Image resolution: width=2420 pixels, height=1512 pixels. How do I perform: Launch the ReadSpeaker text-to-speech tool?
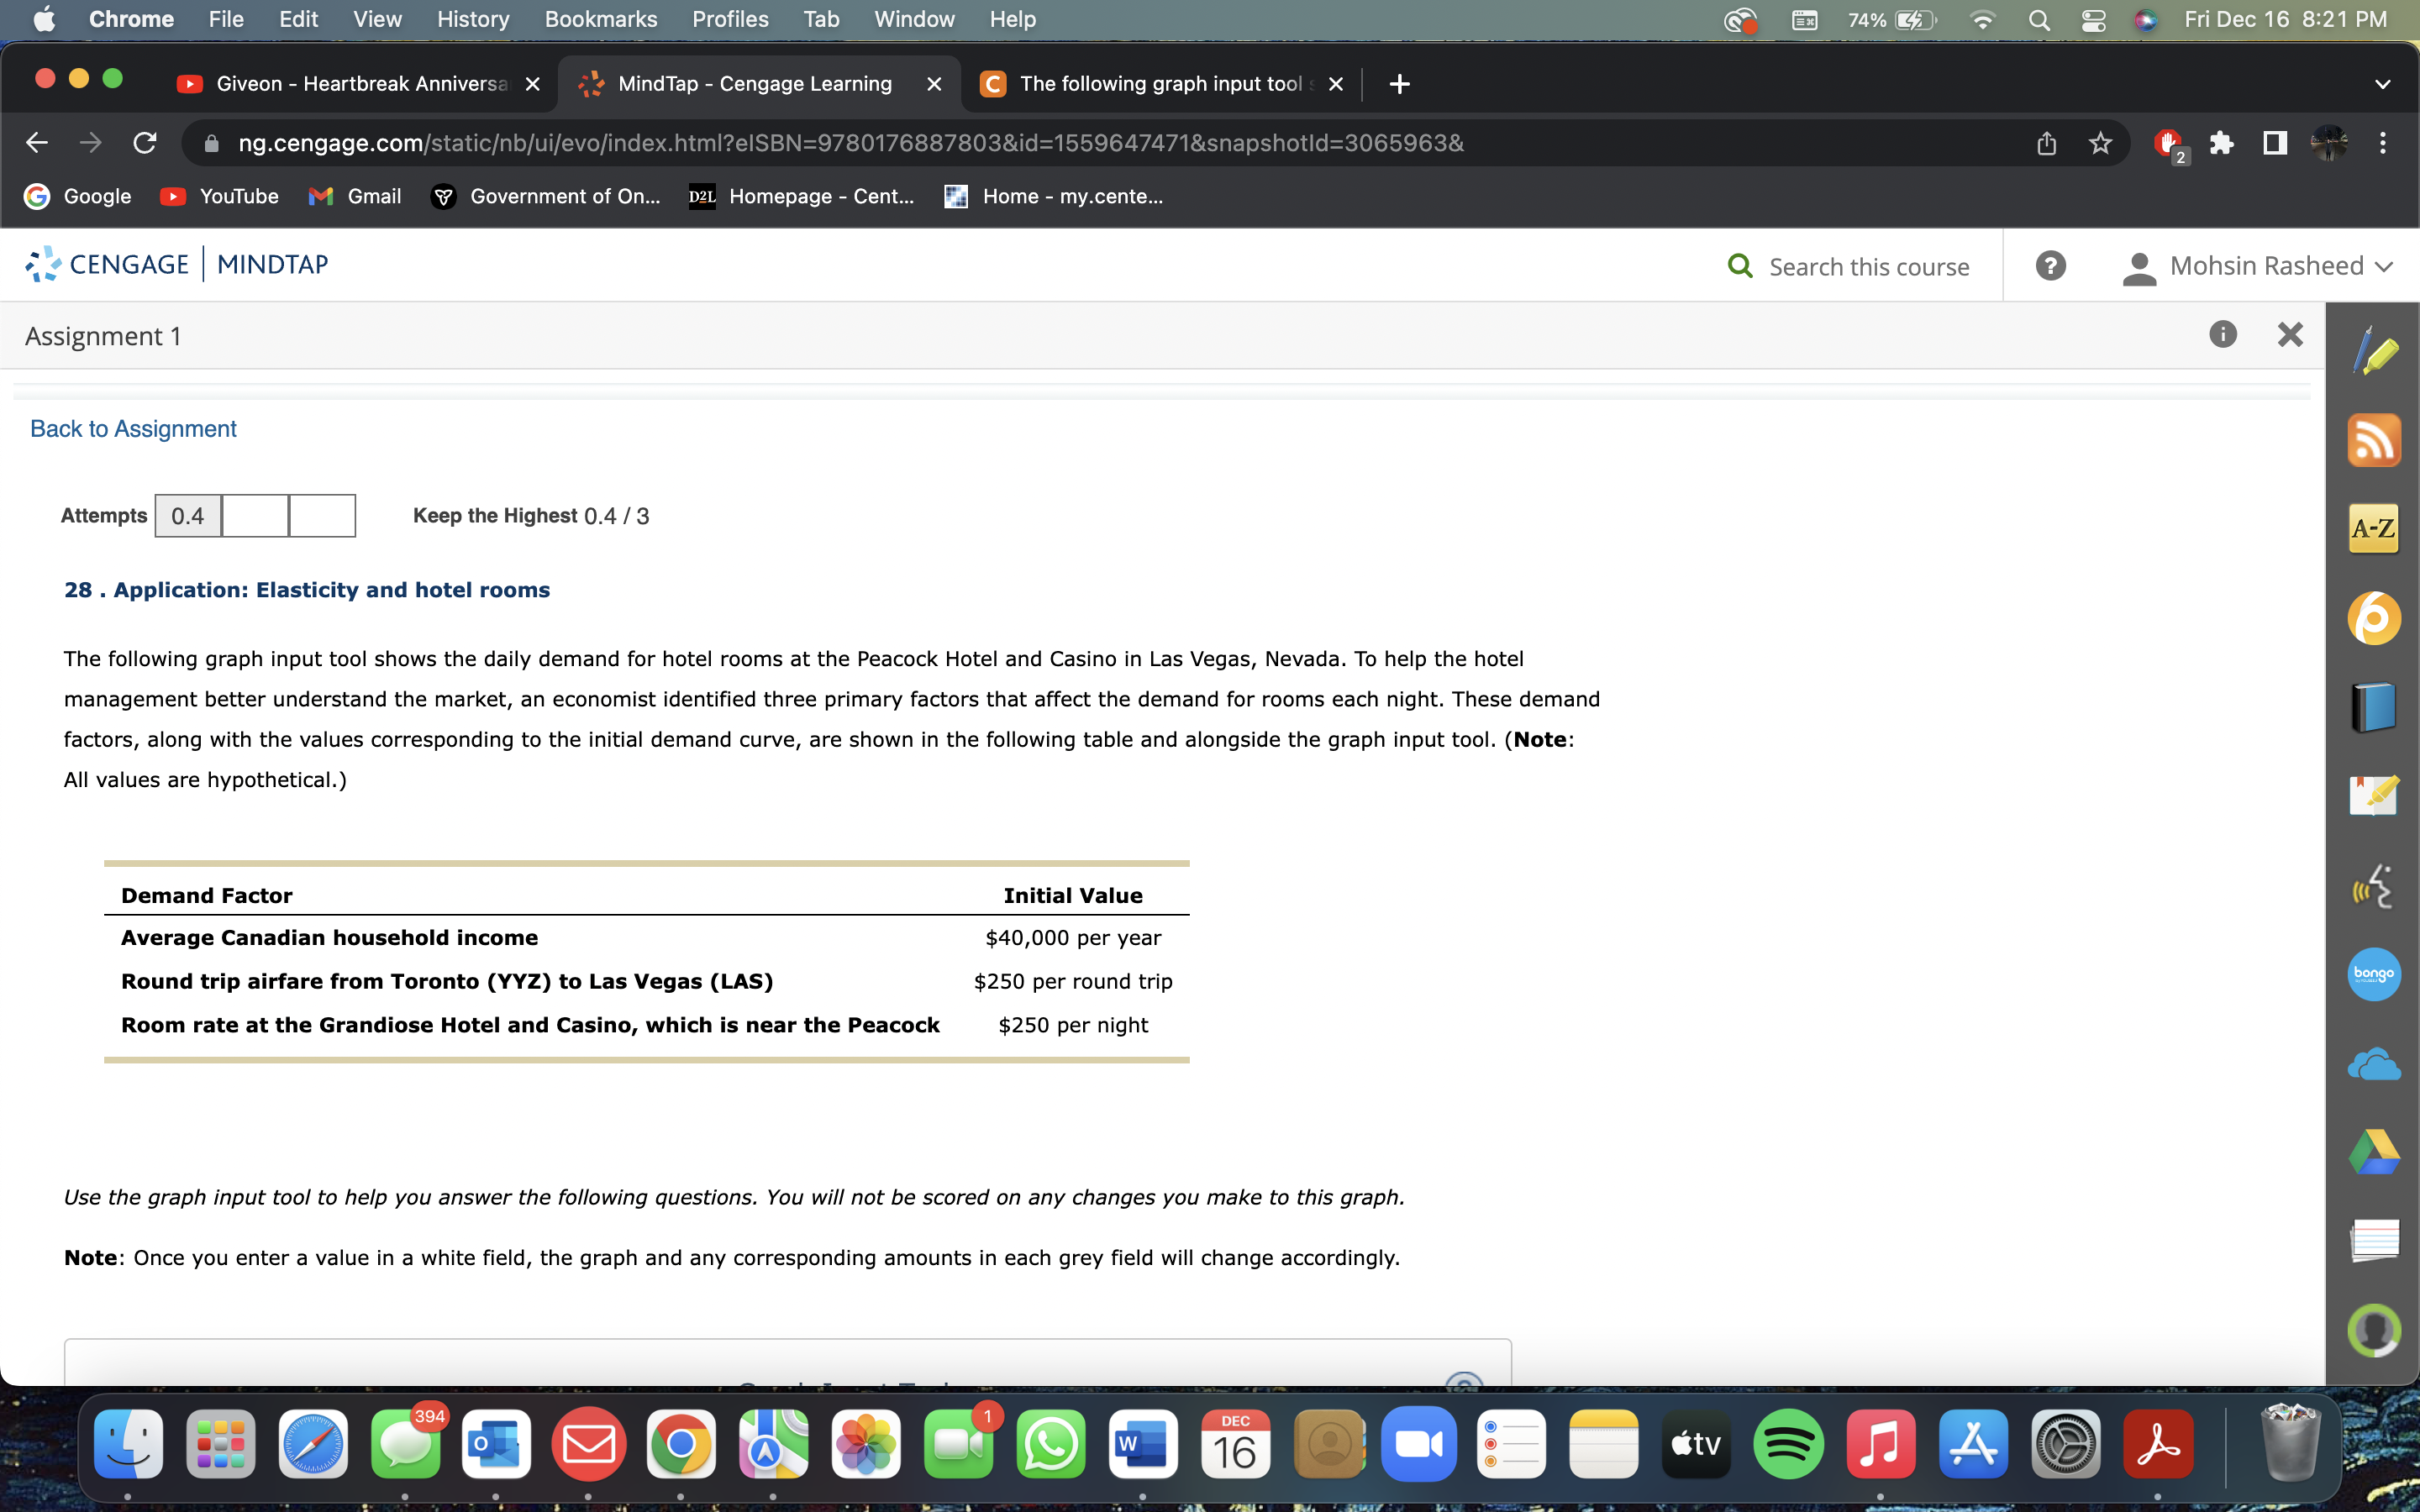pyautogui.click(x=2375, y=885)
